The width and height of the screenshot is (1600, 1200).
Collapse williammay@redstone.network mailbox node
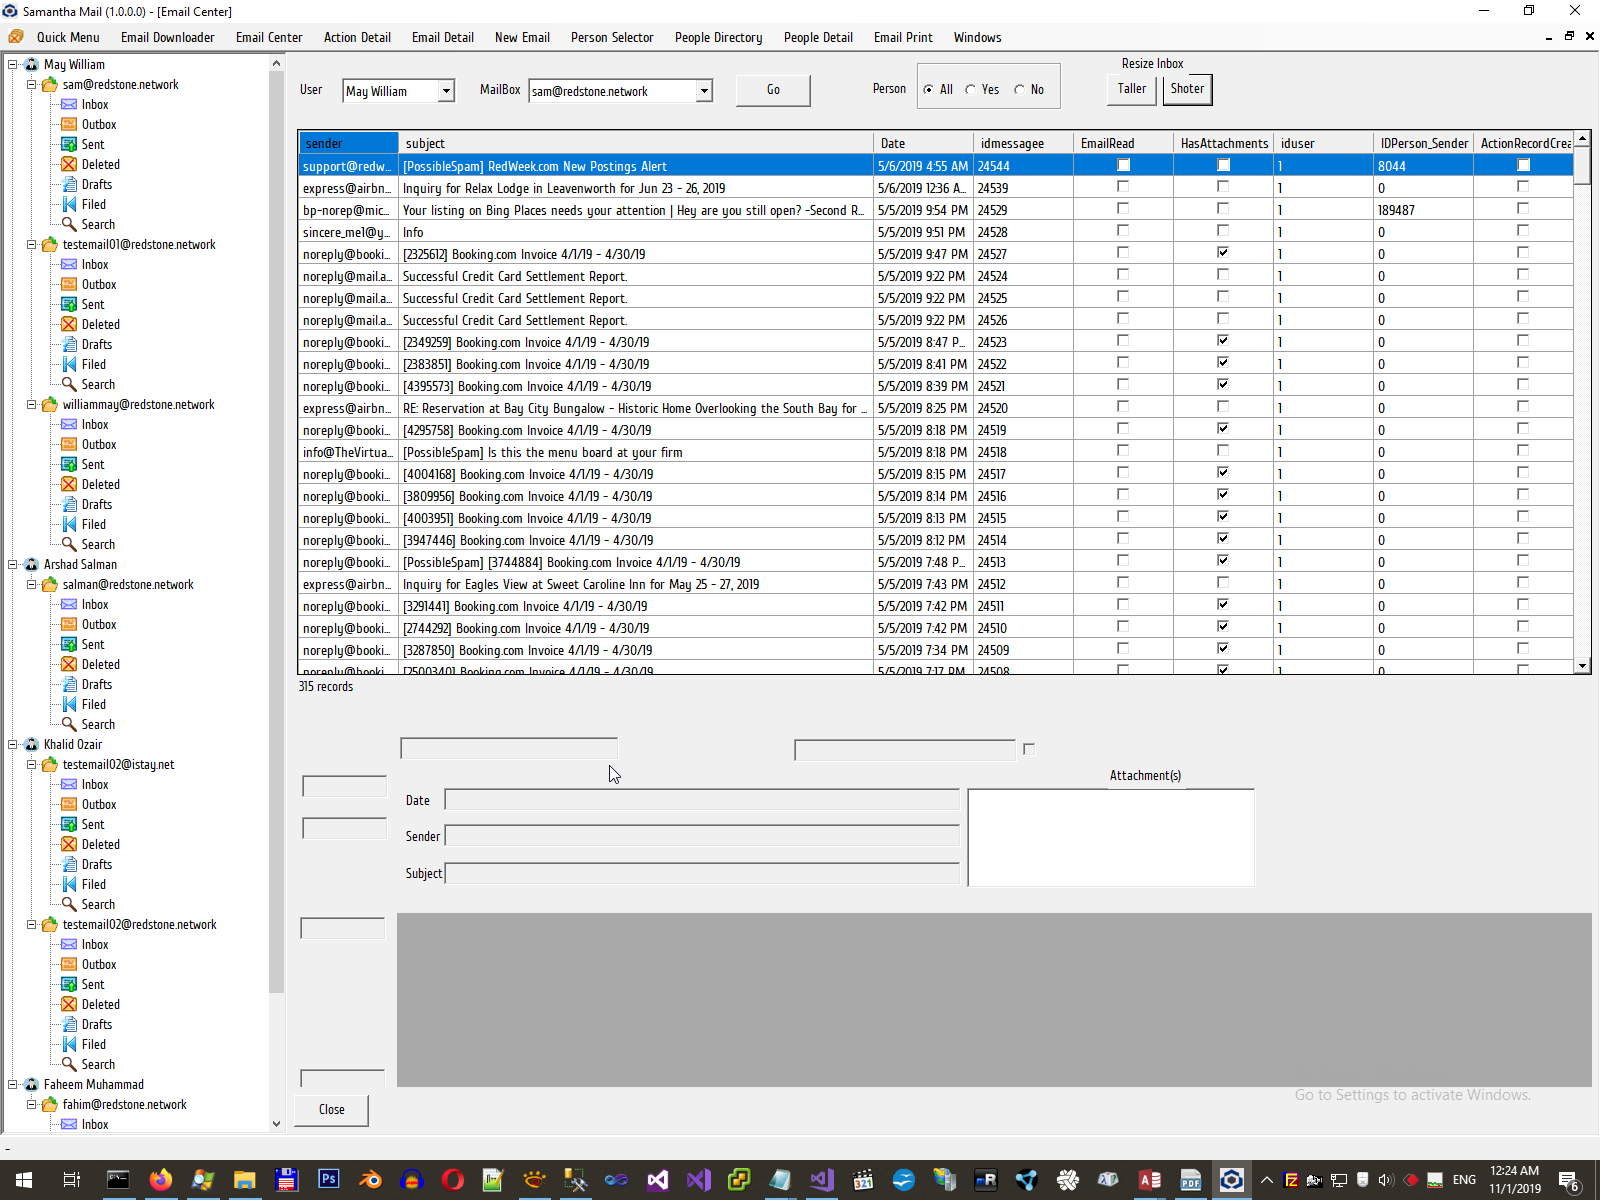(x=32, y=404)
